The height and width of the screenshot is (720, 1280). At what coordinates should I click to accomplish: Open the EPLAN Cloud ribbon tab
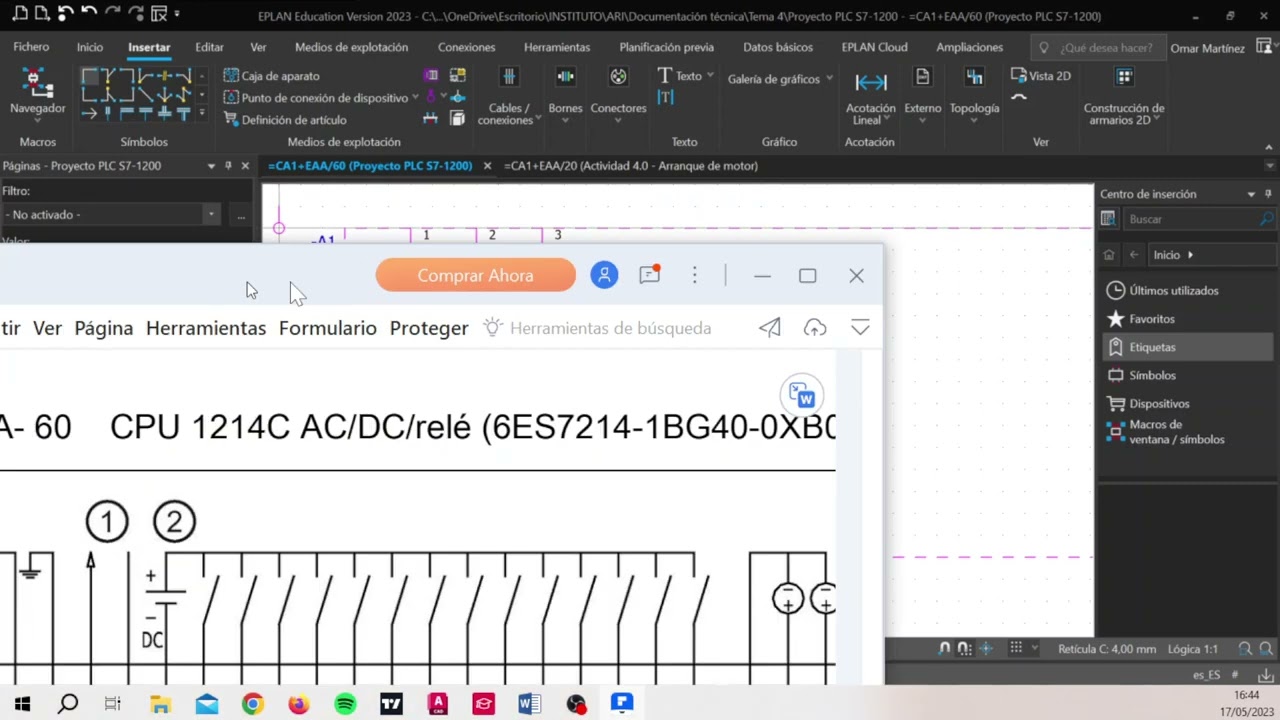coord(874,47)
